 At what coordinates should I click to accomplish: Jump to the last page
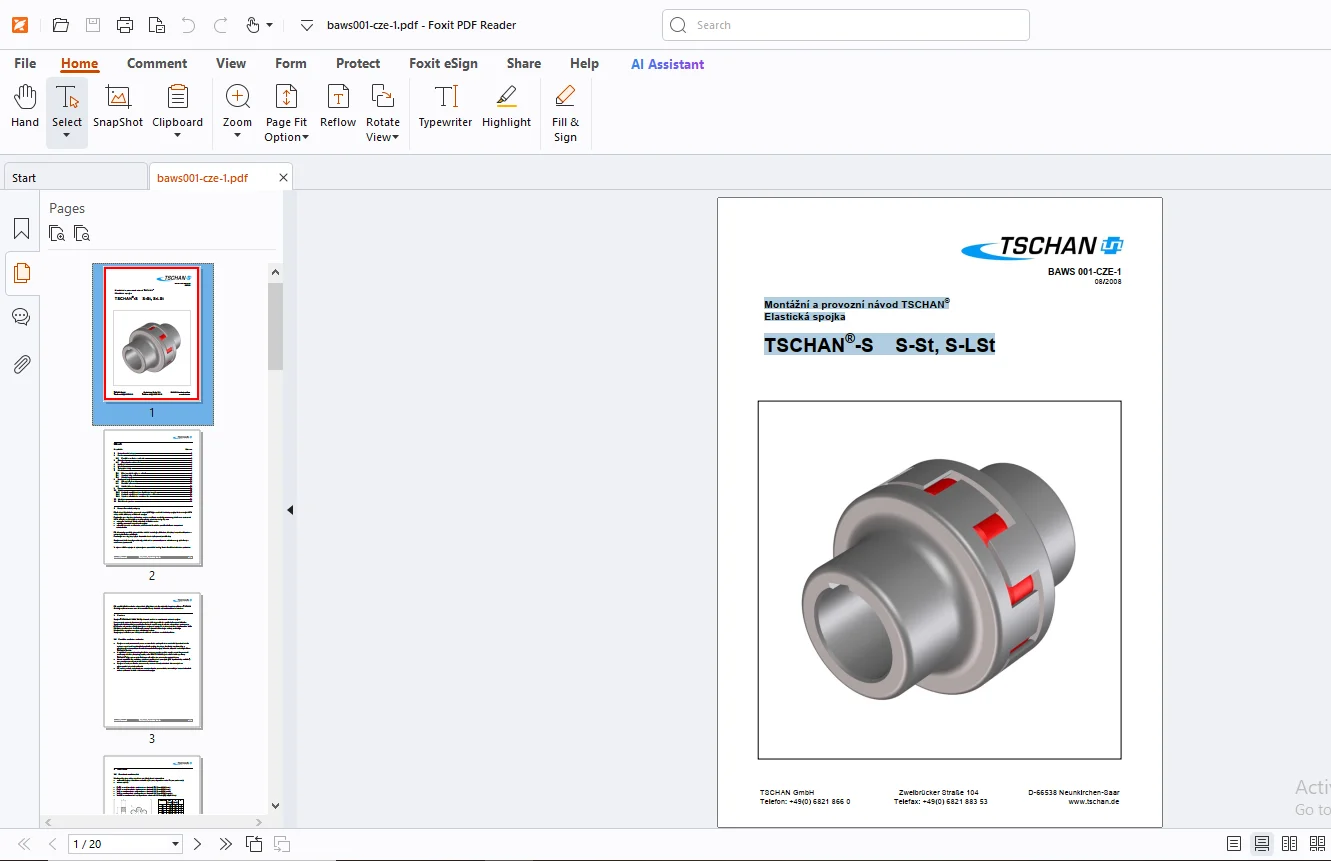click(x=225, y=844)
